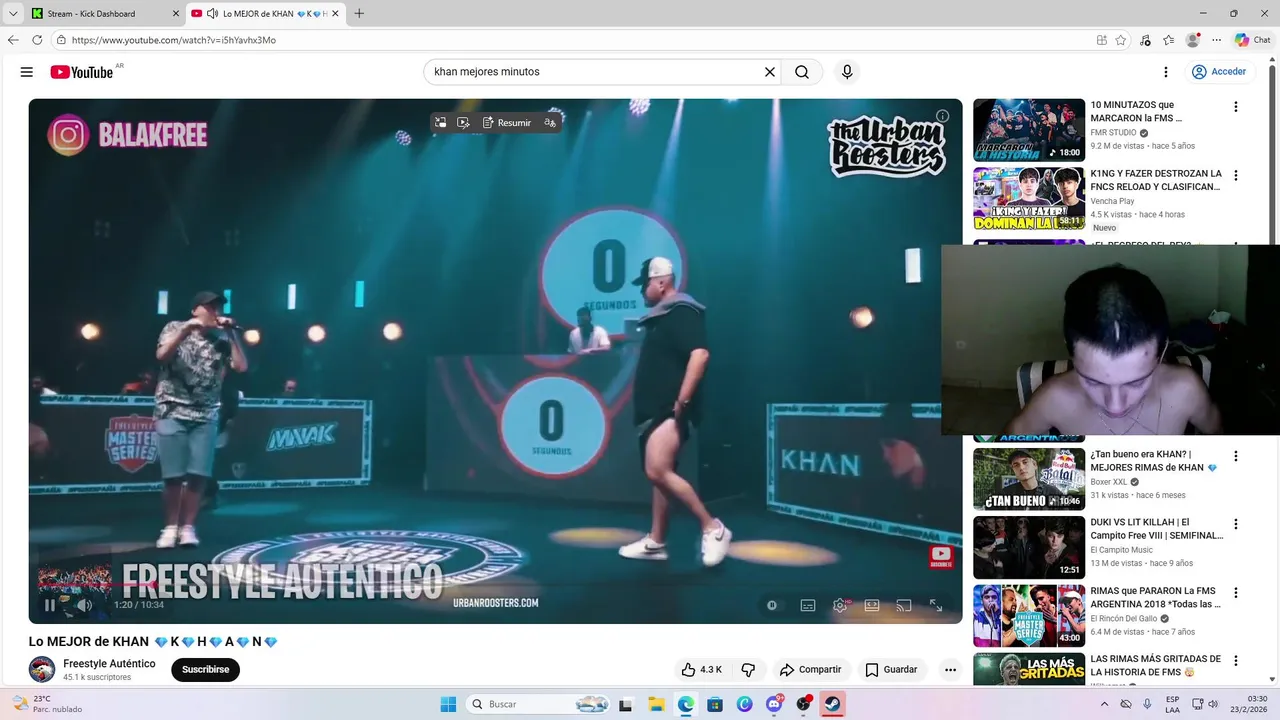Pause the video playback
The image size is (1280, 720).
point(50,605)
